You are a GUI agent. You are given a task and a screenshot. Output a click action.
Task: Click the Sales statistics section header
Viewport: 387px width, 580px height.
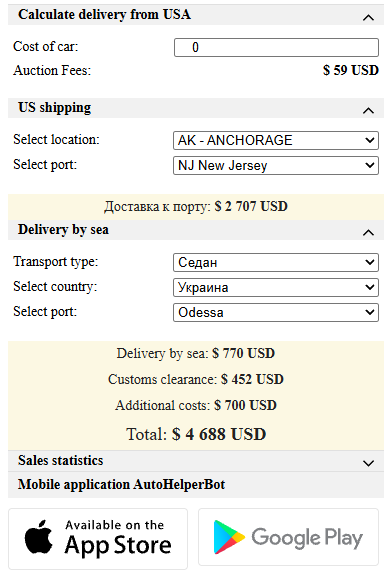click(x=196, y=461)
